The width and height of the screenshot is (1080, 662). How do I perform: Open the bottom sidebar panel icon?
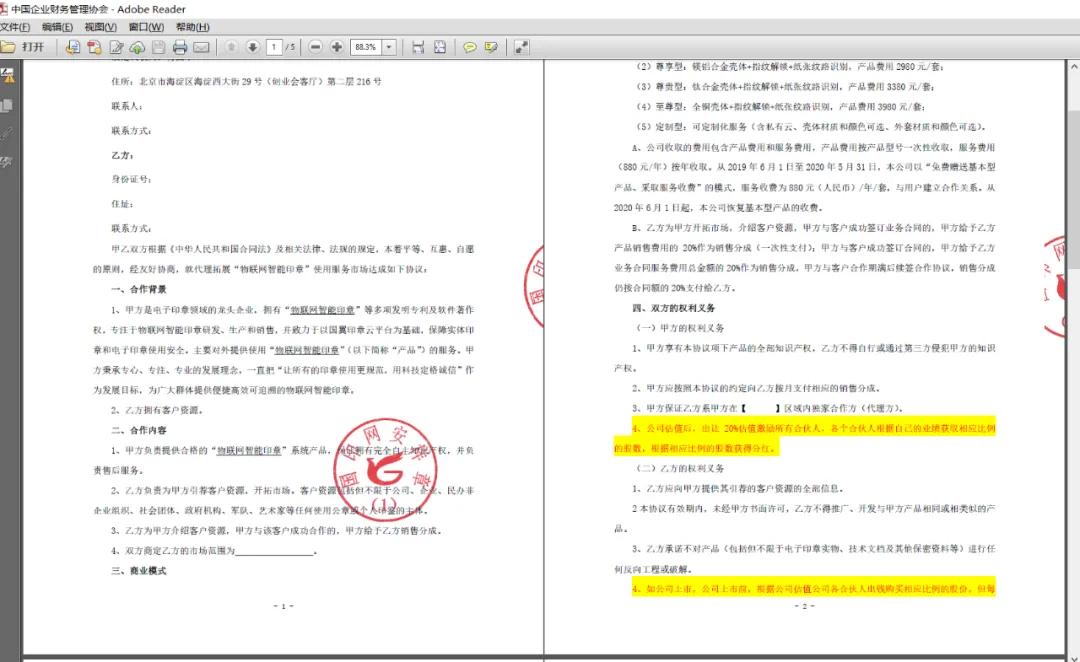[x=7, y=162]
